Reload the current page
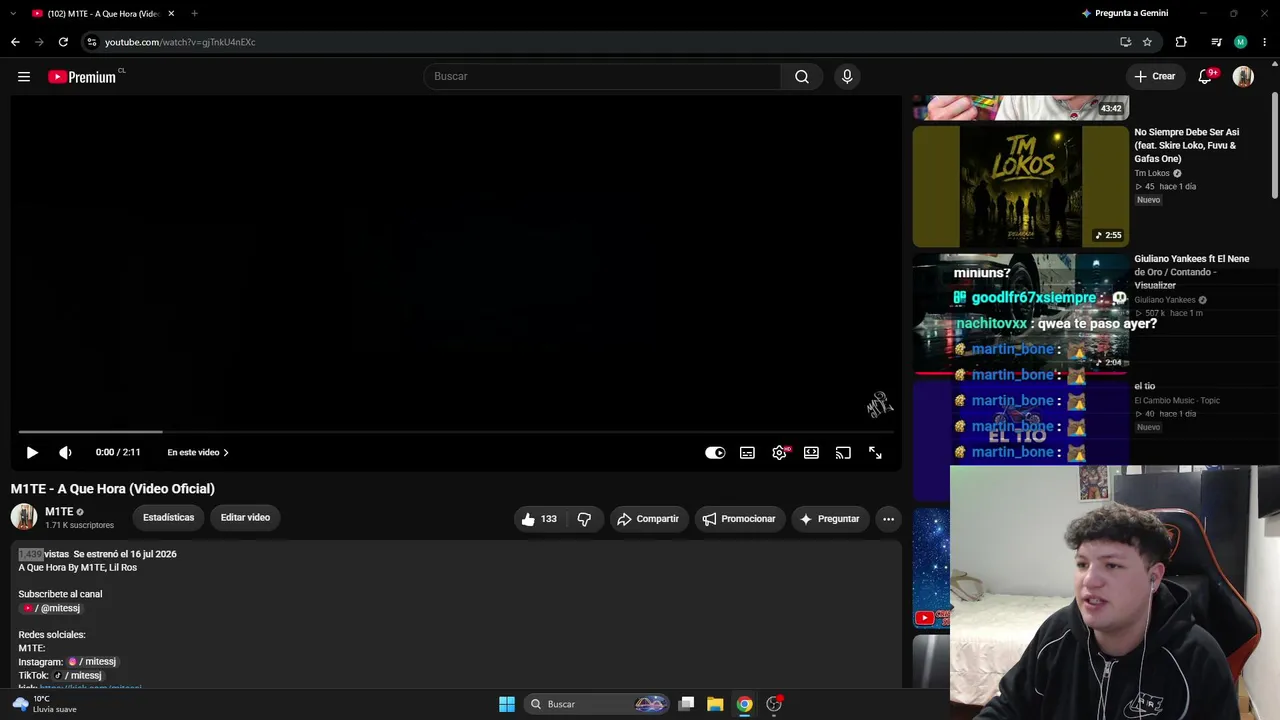 [63, 42]
